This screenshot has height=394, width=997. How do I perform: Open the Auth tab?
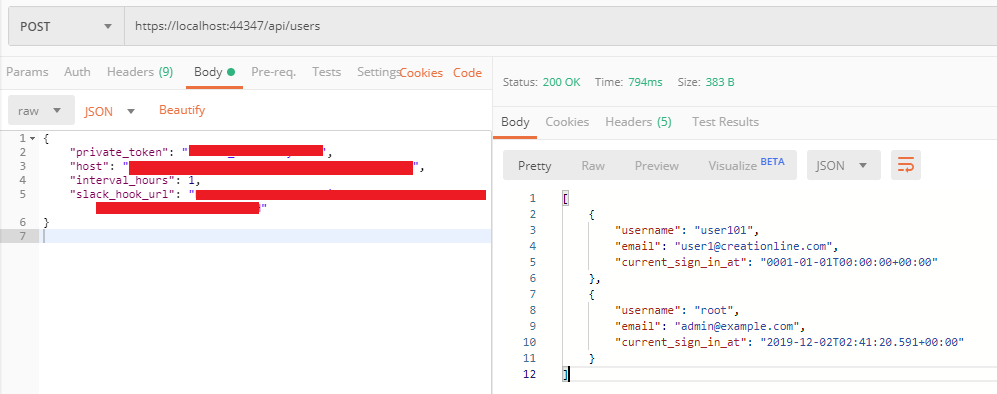coord(77,72)
